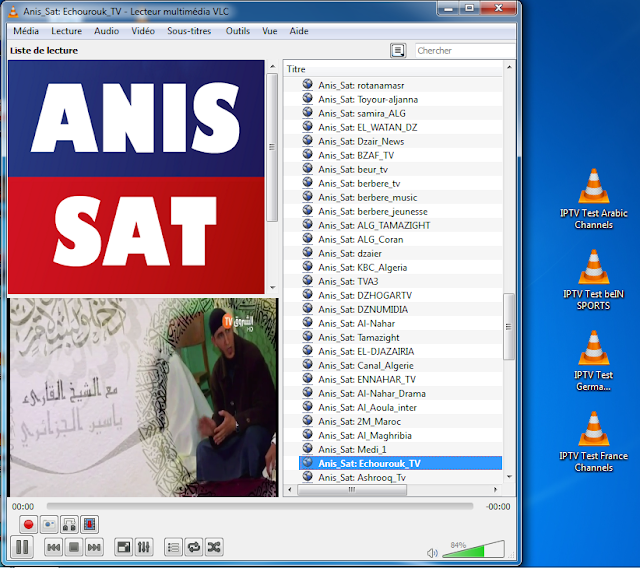Mute audio via speaker icon
This screenshot has width=640, height=568.
432,553
